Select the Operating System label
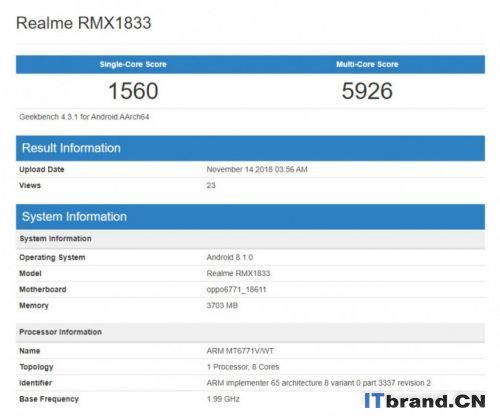 click(x=52, y=257)
